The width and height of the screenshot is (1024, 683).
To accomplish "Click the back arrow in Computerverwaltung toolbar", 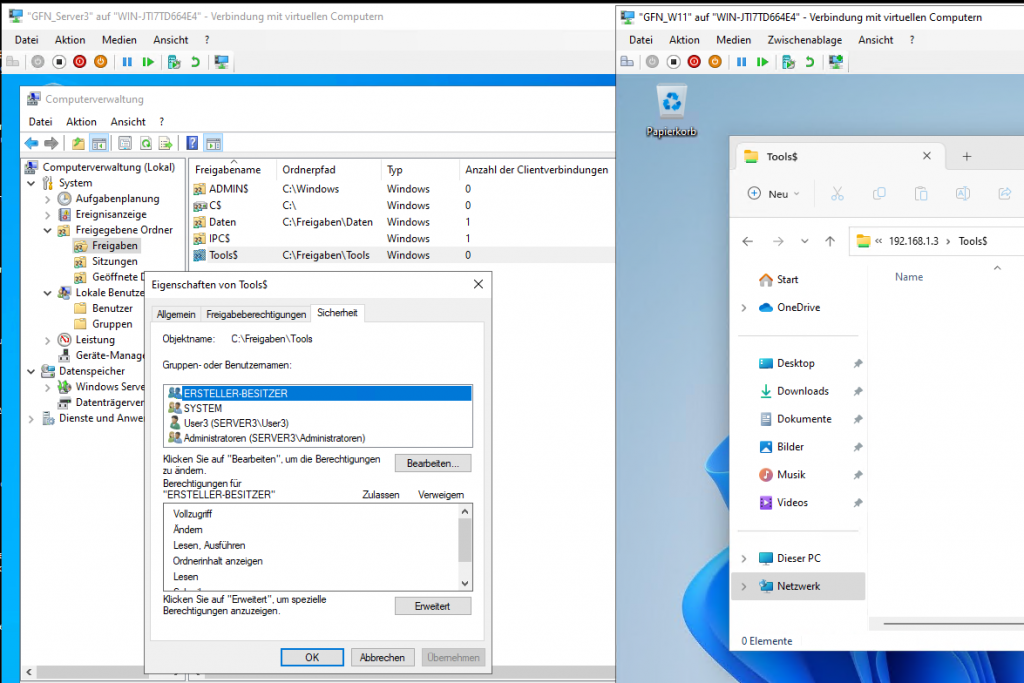I will pos(31,143).
